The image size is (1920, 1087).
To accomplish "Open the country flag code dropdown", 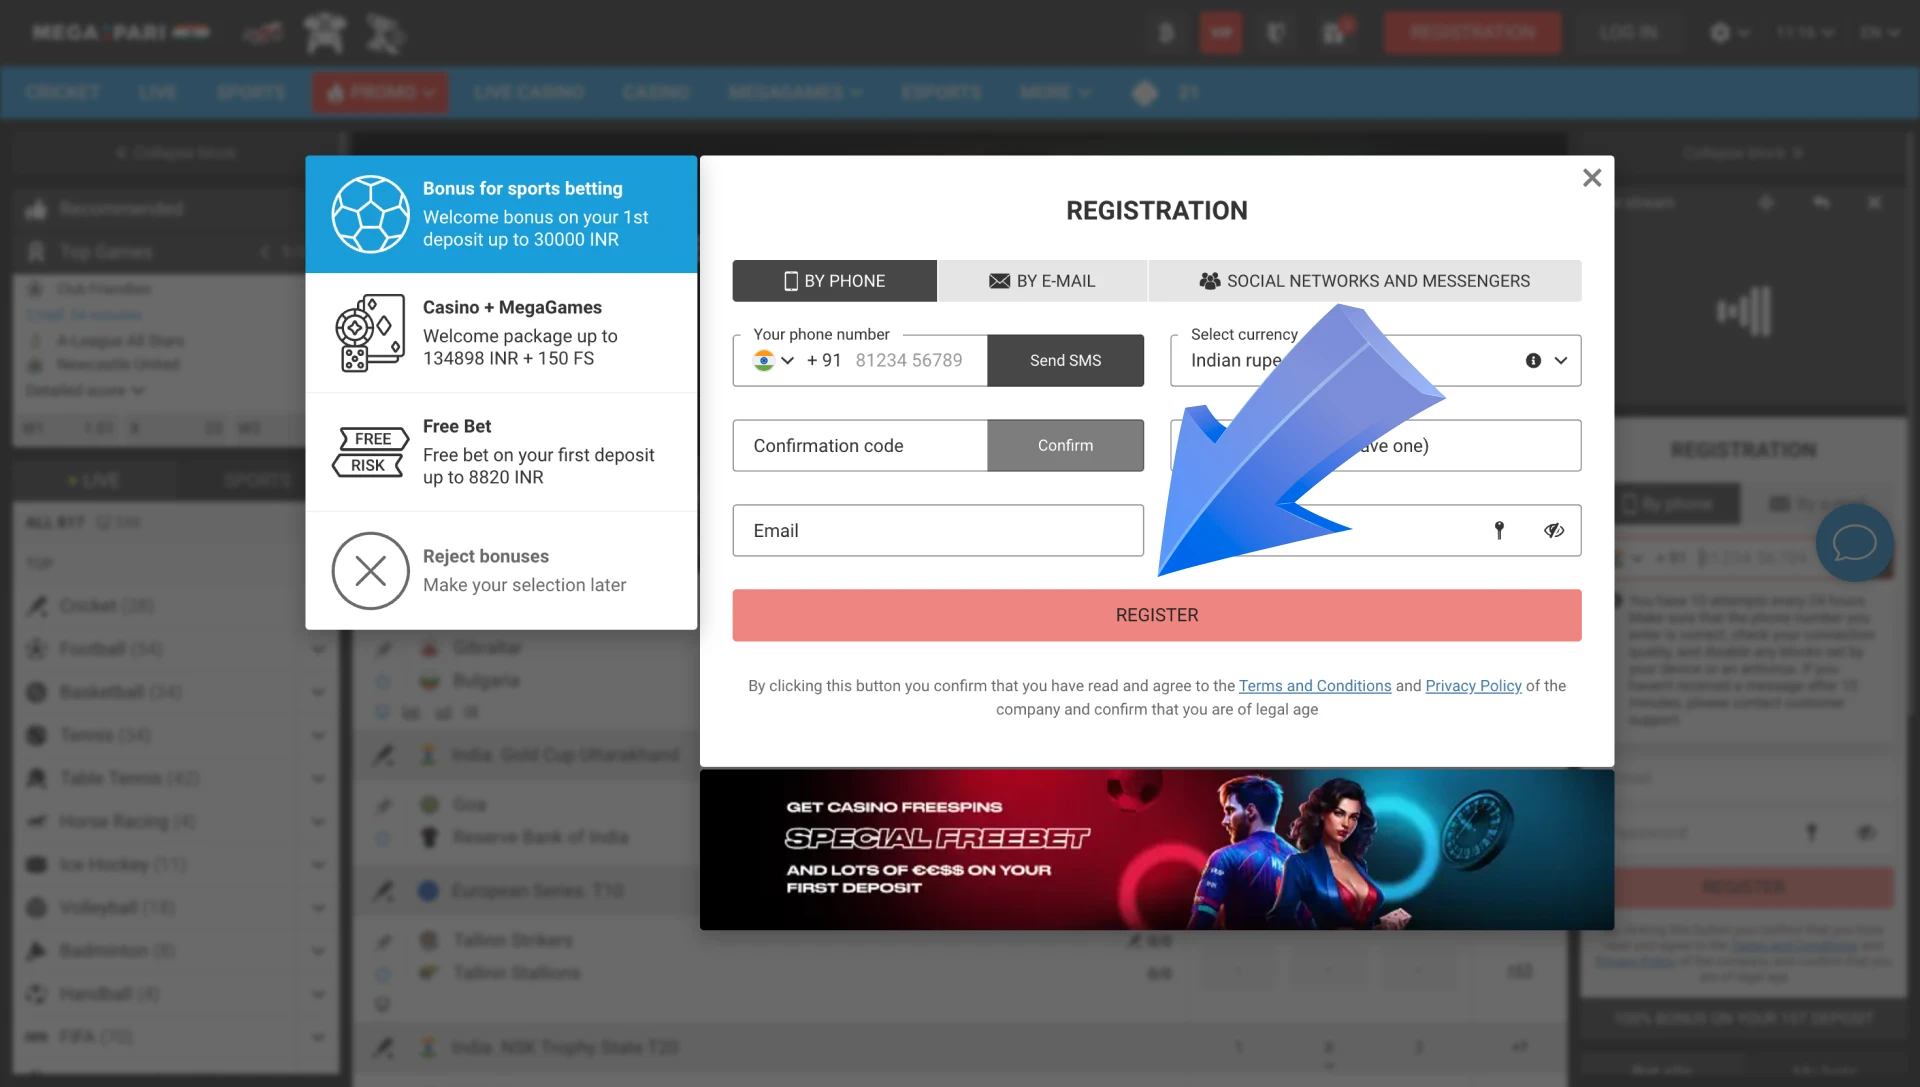I will (774, 361).
